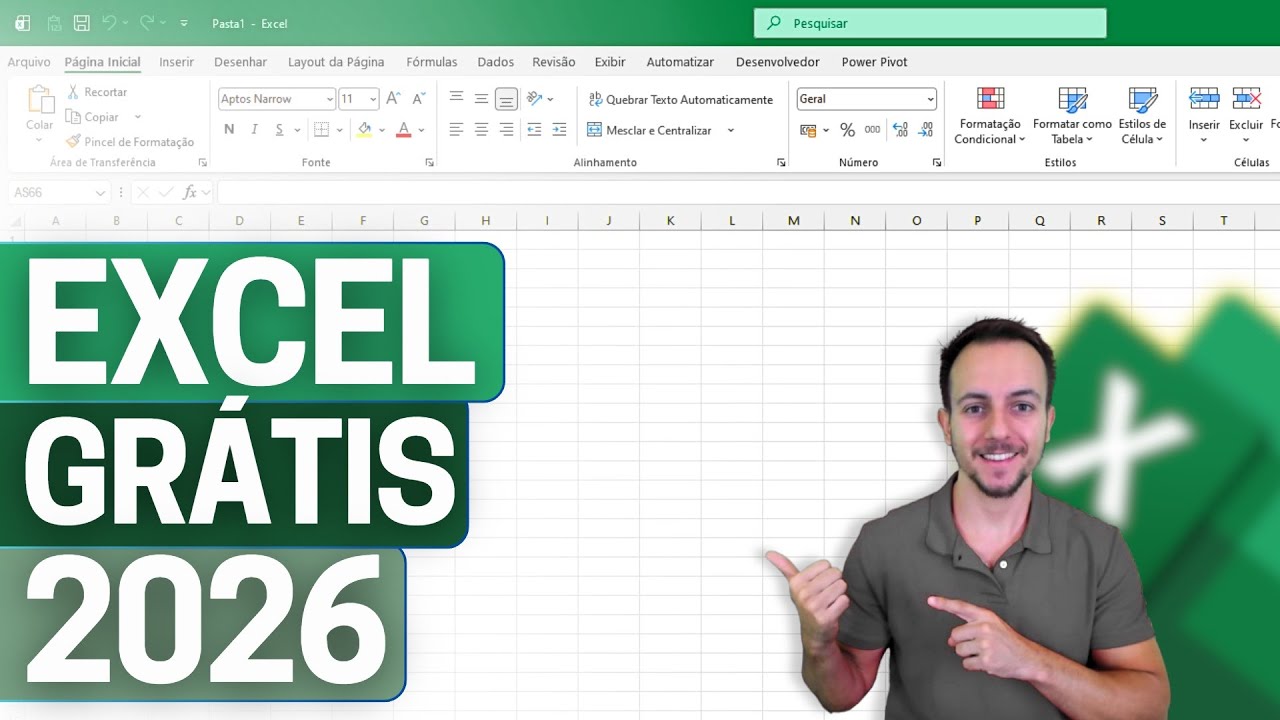Click Recortar scissors icon
Viewport: 1280px width, 720px height.
tap(73, 92)
